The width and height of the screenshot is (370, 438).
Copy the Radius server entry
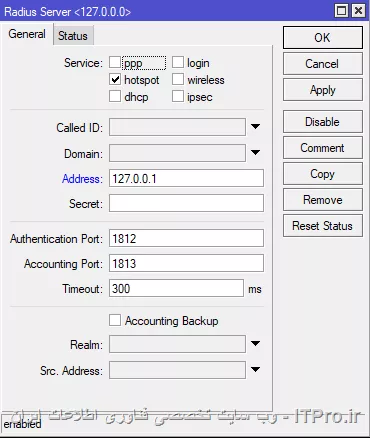[323, 174]
